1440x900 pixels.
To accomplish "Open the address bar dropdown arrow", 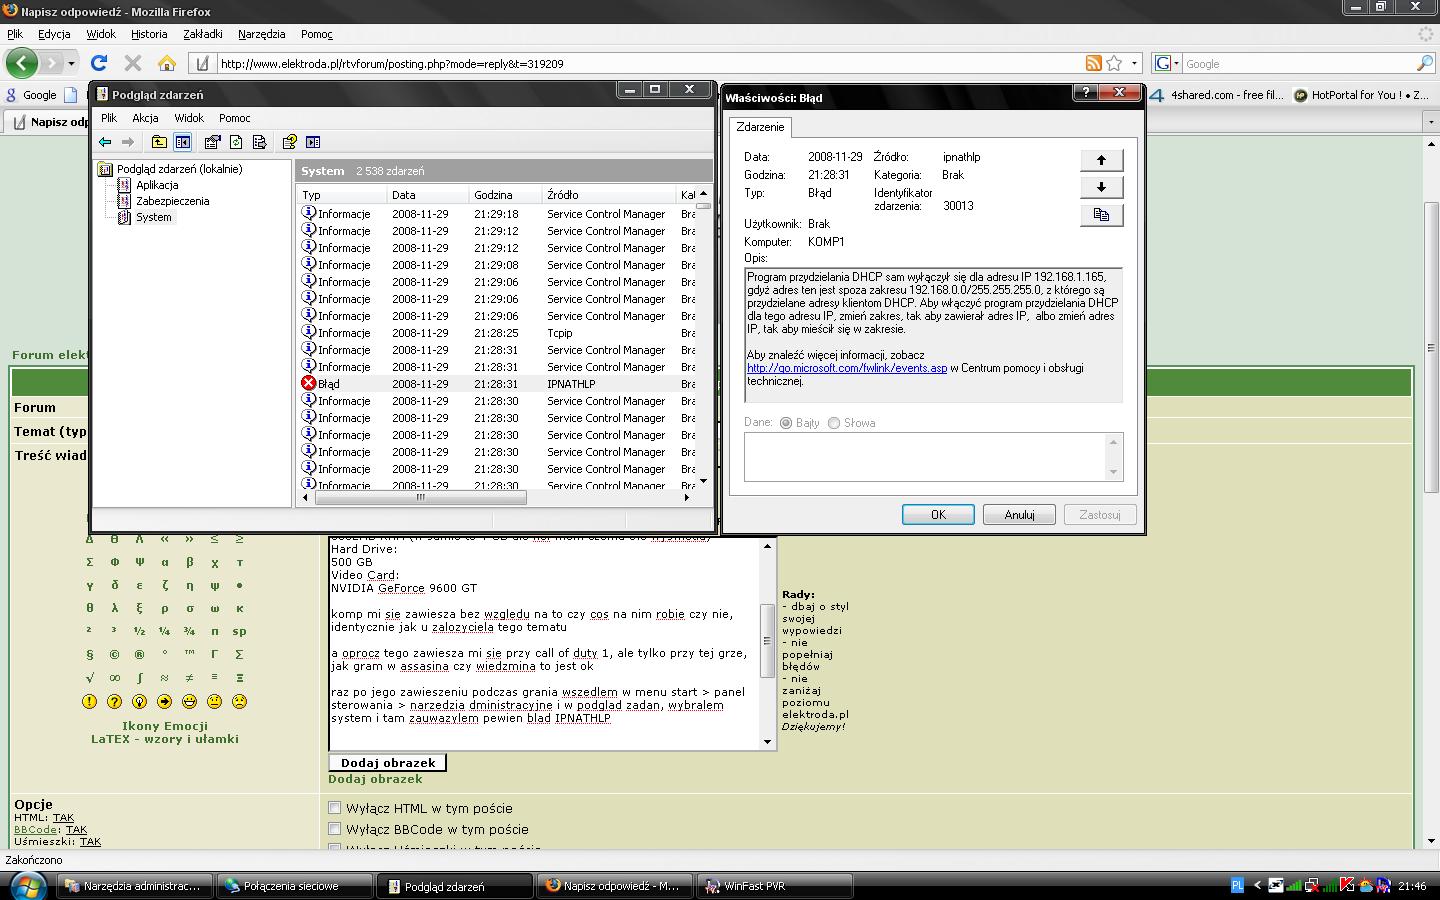I will pos(1134,63).
